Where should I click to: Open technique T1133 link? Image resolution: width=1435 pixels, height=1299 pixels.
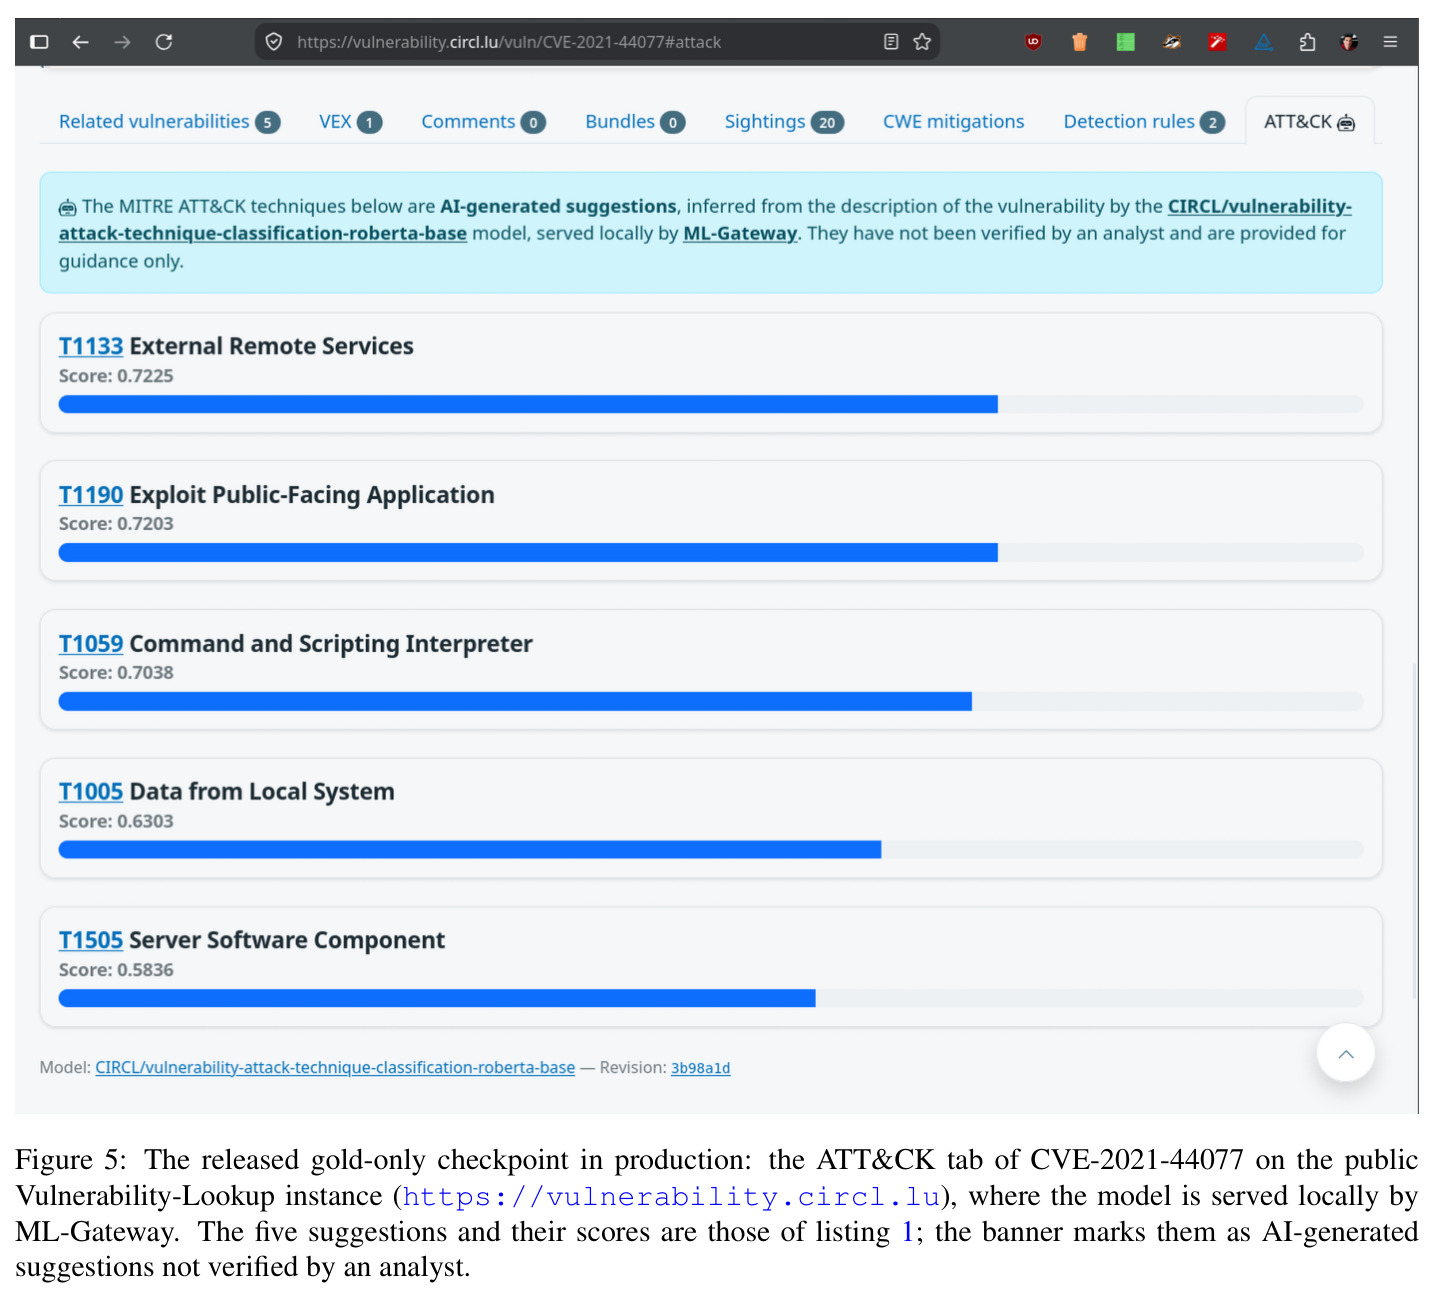coord(91,347)
